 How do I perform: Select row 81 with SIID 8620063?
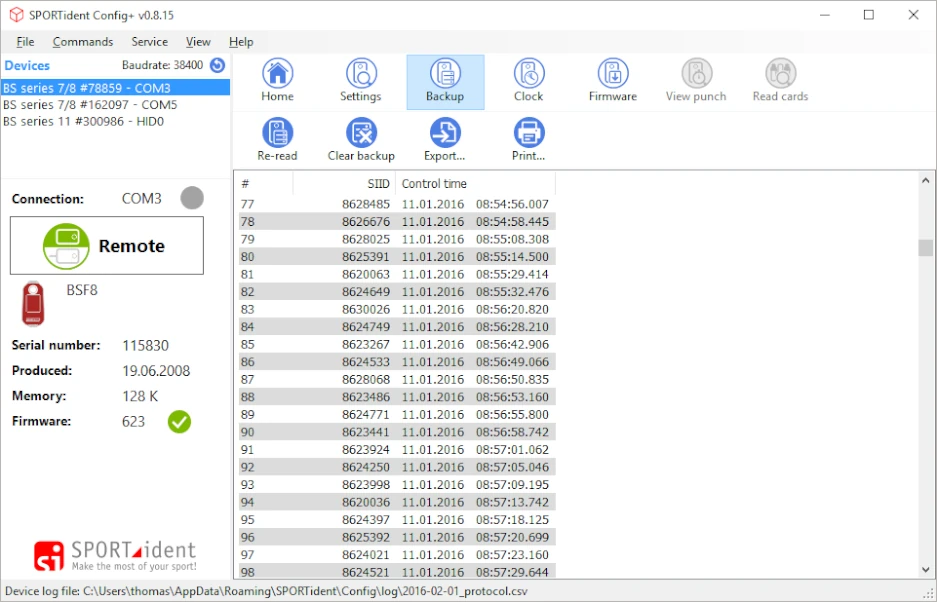click(397, 274)
